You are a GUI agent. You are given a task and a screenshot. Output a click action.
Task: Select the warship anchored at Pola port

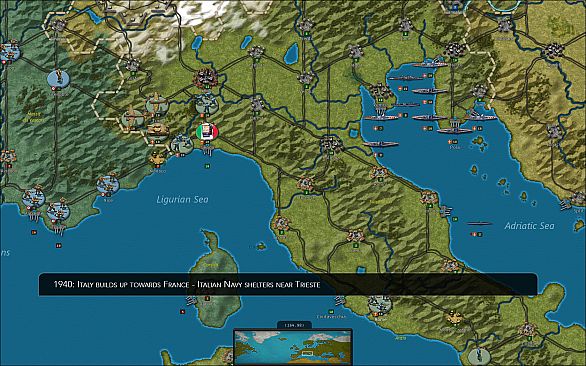[455, 130]
